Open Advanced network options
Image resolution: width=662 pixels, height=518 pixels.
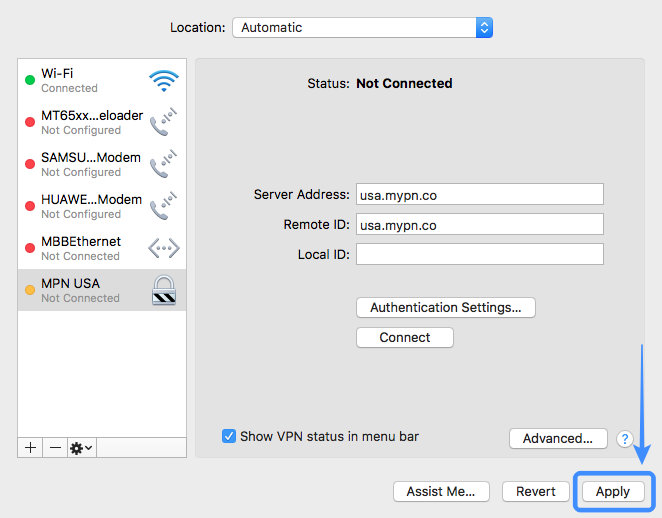[558, 438]
